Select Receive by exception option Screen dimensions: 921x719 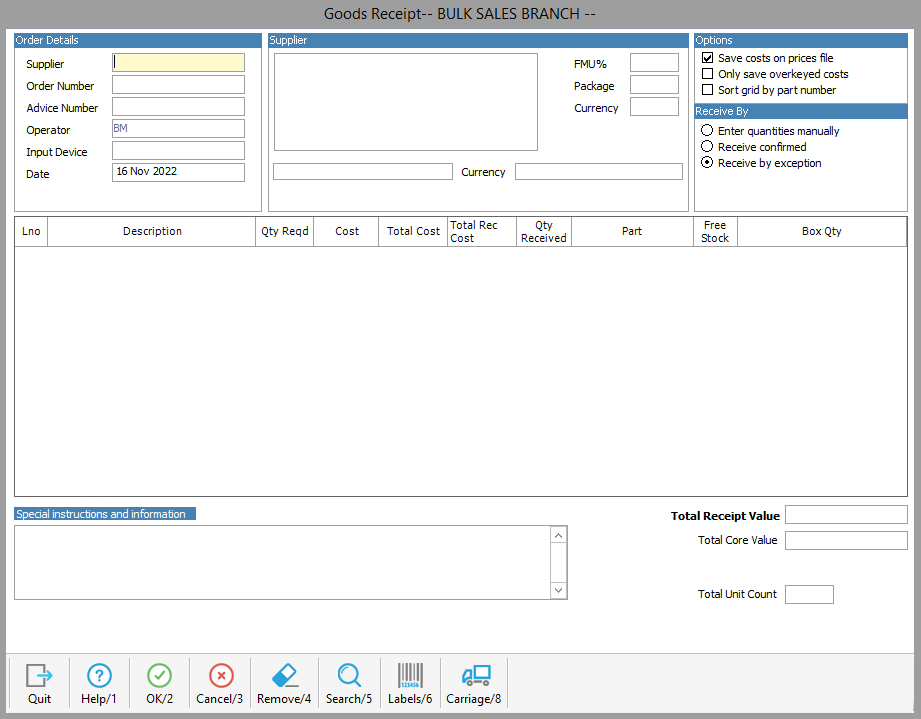pyautogui.click(x=707, y=162)
